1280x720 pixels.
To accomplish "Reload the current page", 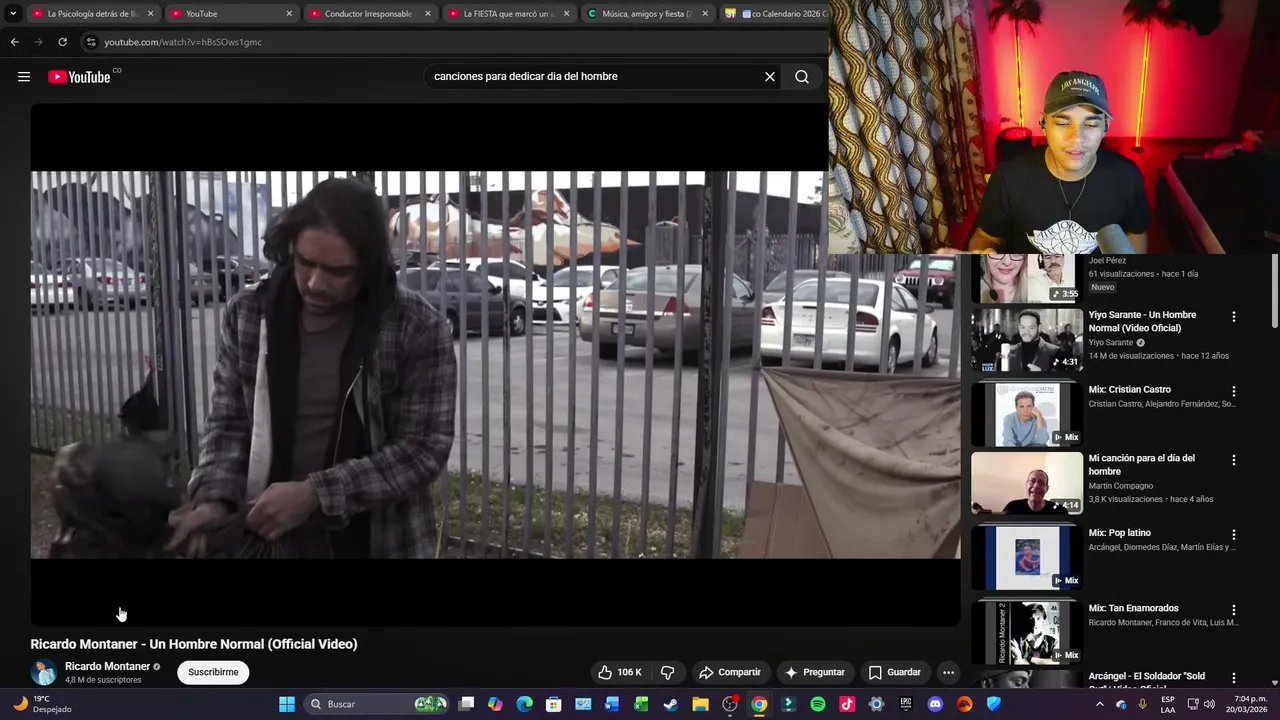I will [62, 42].
